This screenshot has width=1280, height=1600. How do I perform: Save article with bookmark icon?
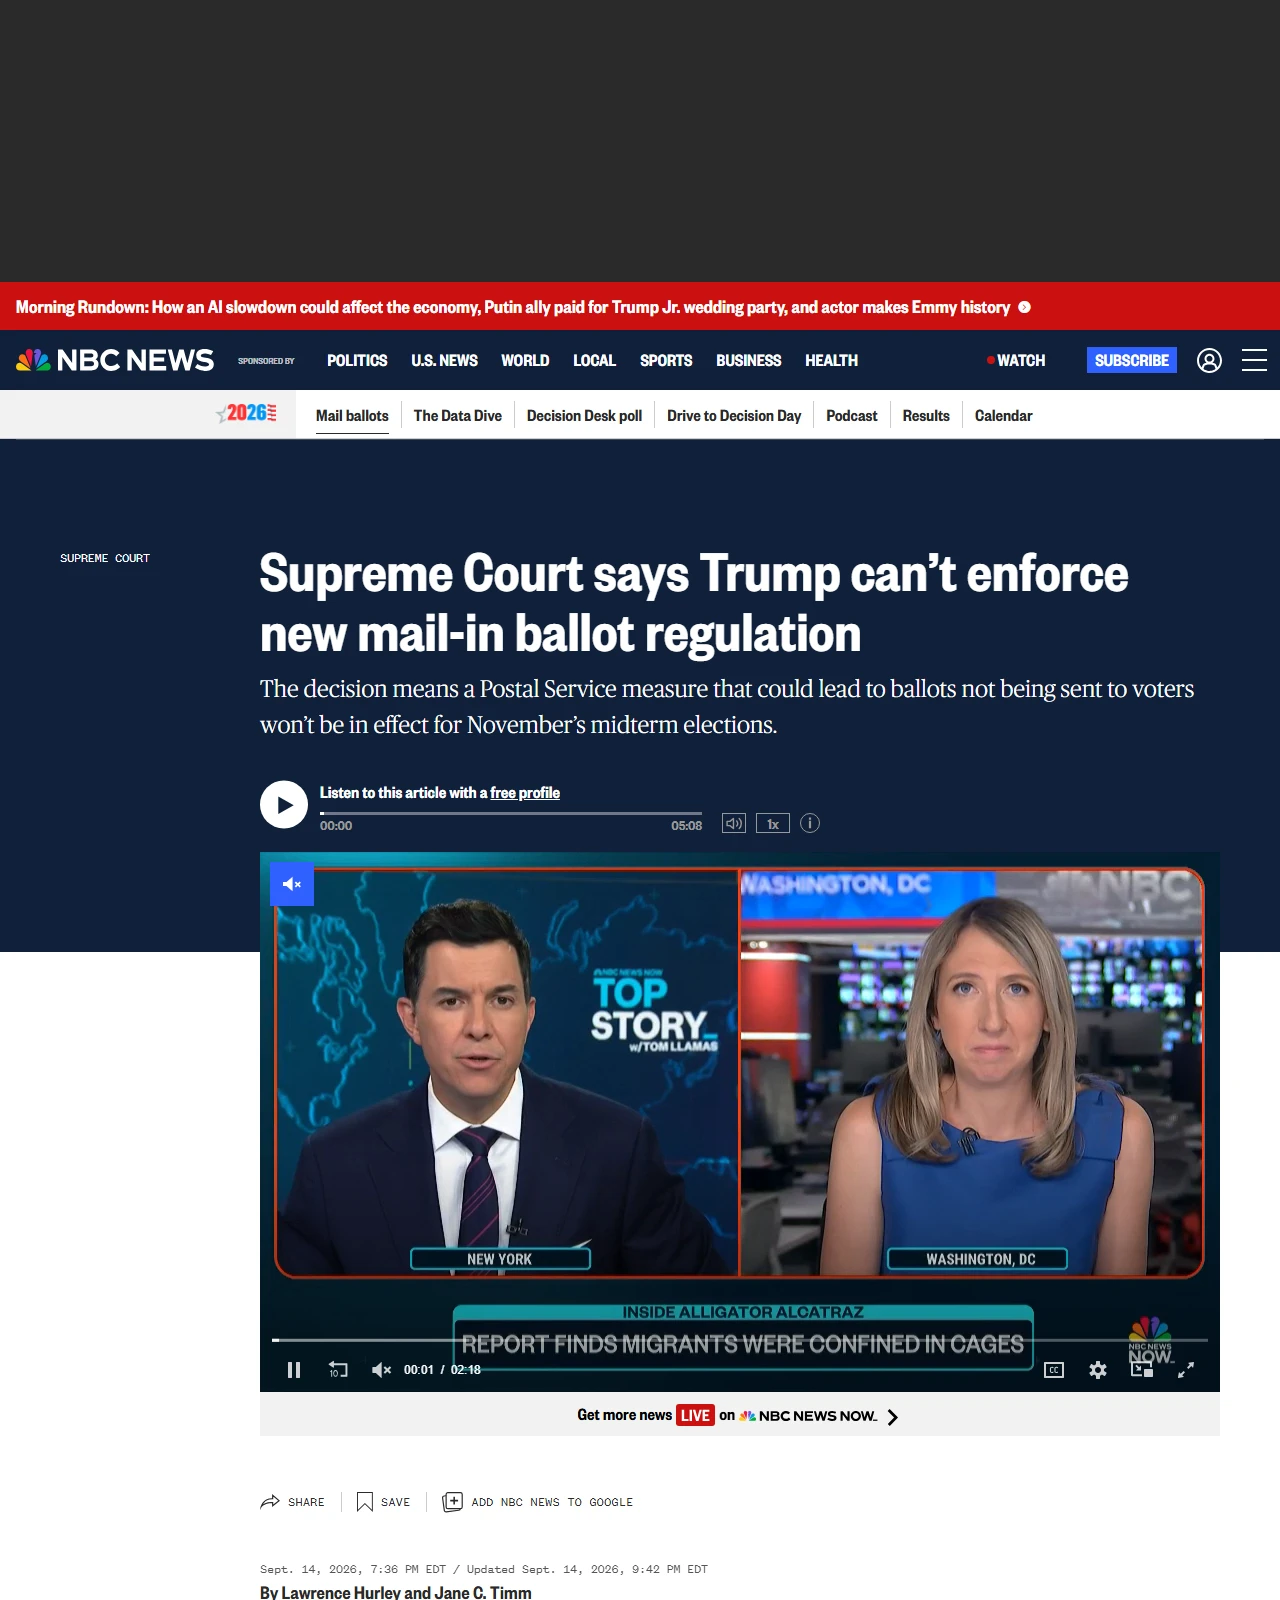(x=365, y=1502)
